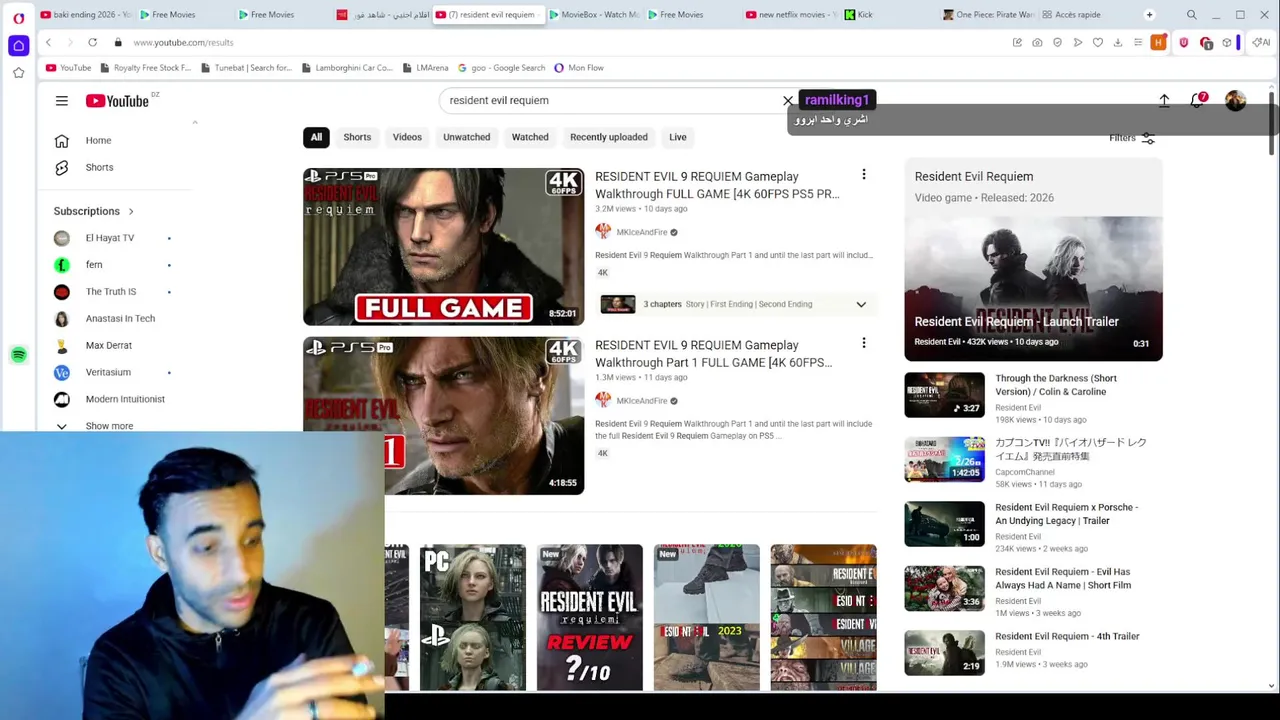Click the address bar URL
This screenshot has height=720, width=1280.
[183, 42]
